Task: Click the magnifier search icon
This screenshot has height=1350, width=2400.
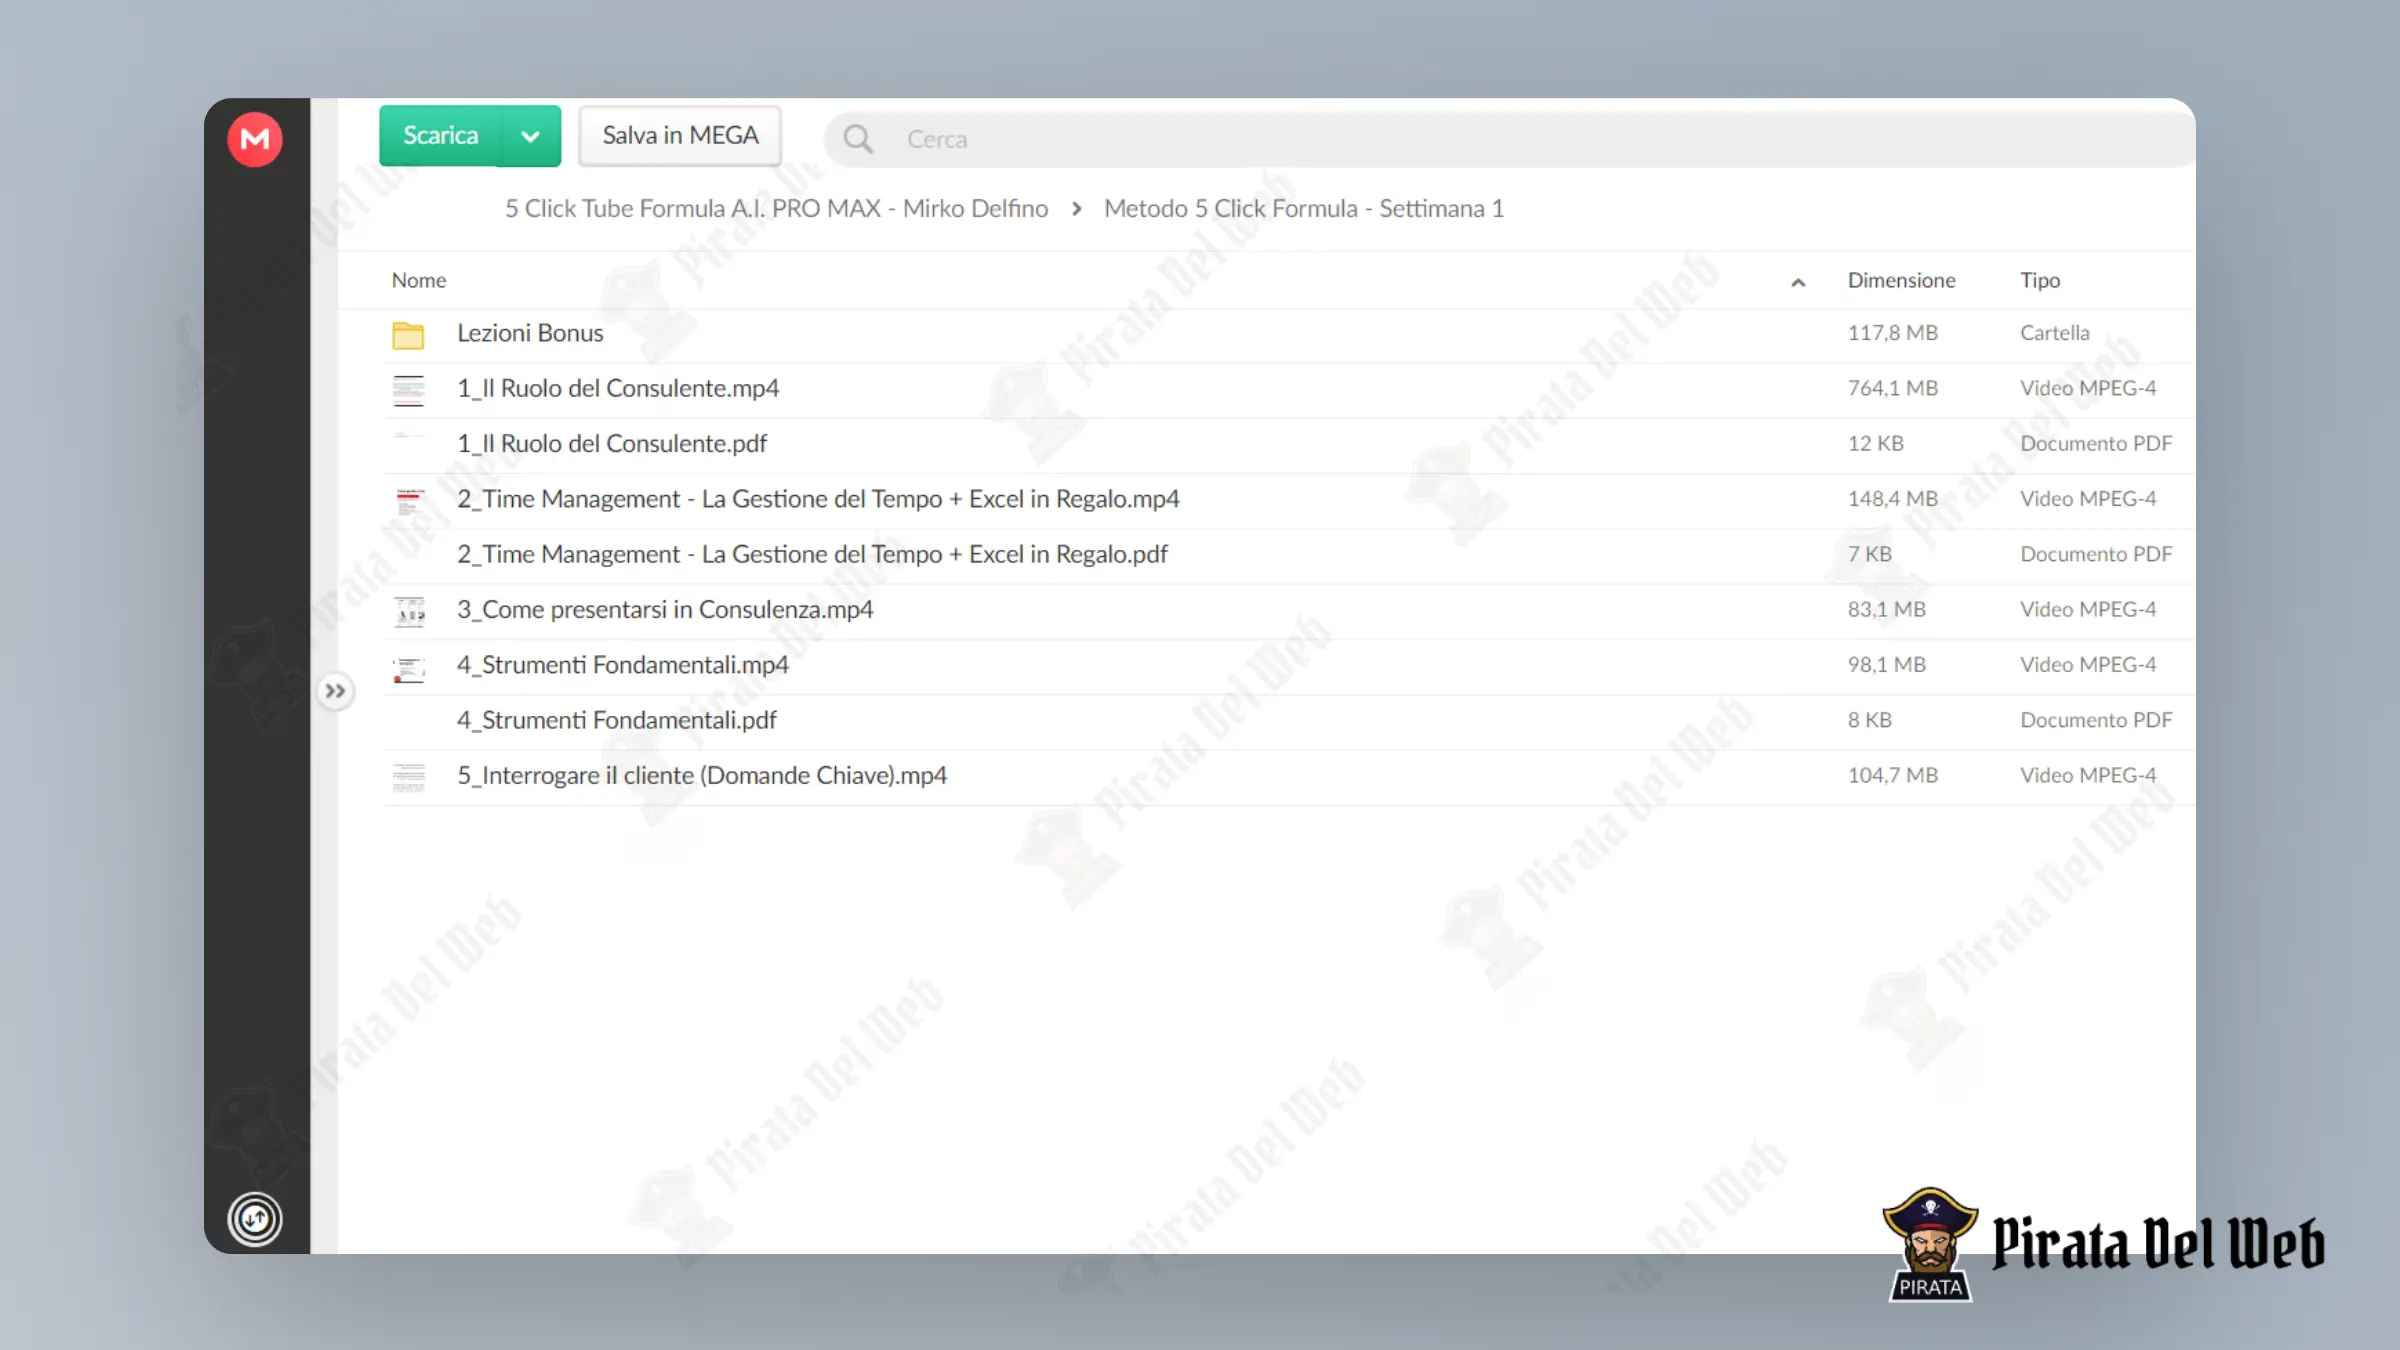Action: [x=858, y=139]
